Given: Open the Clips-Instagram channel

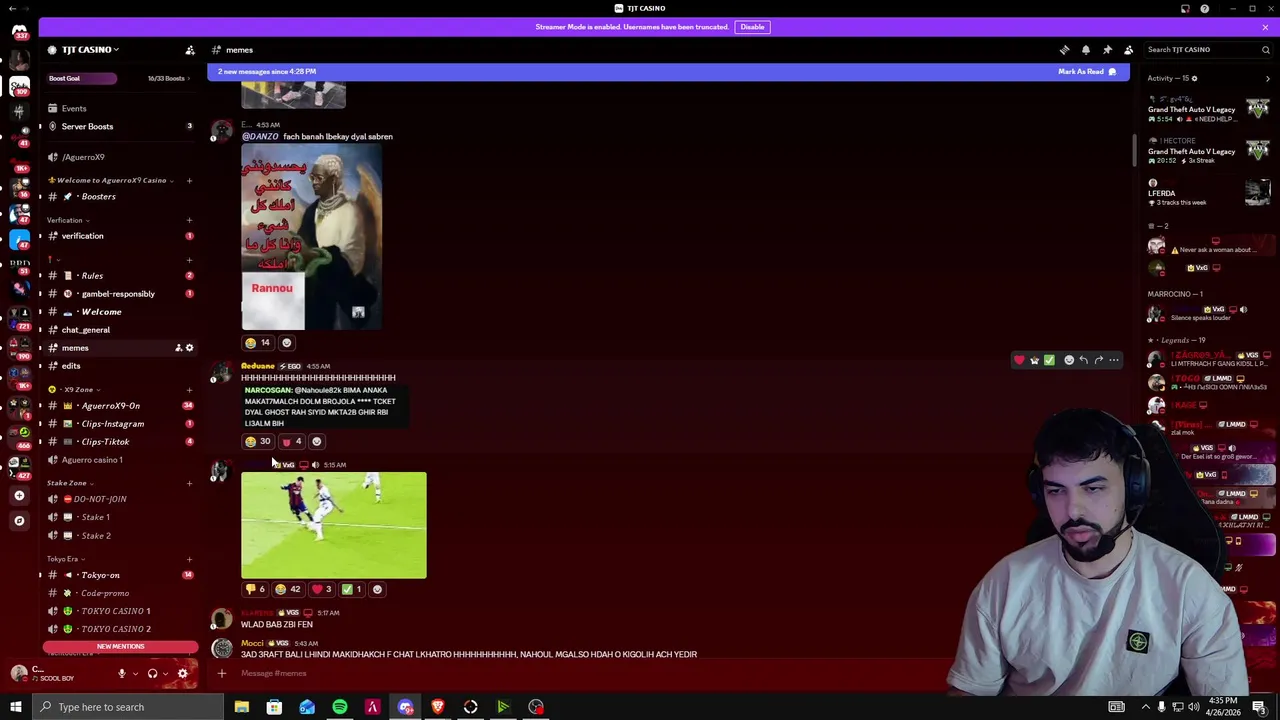Looking at the screenshot, I should tap(120, 424).
